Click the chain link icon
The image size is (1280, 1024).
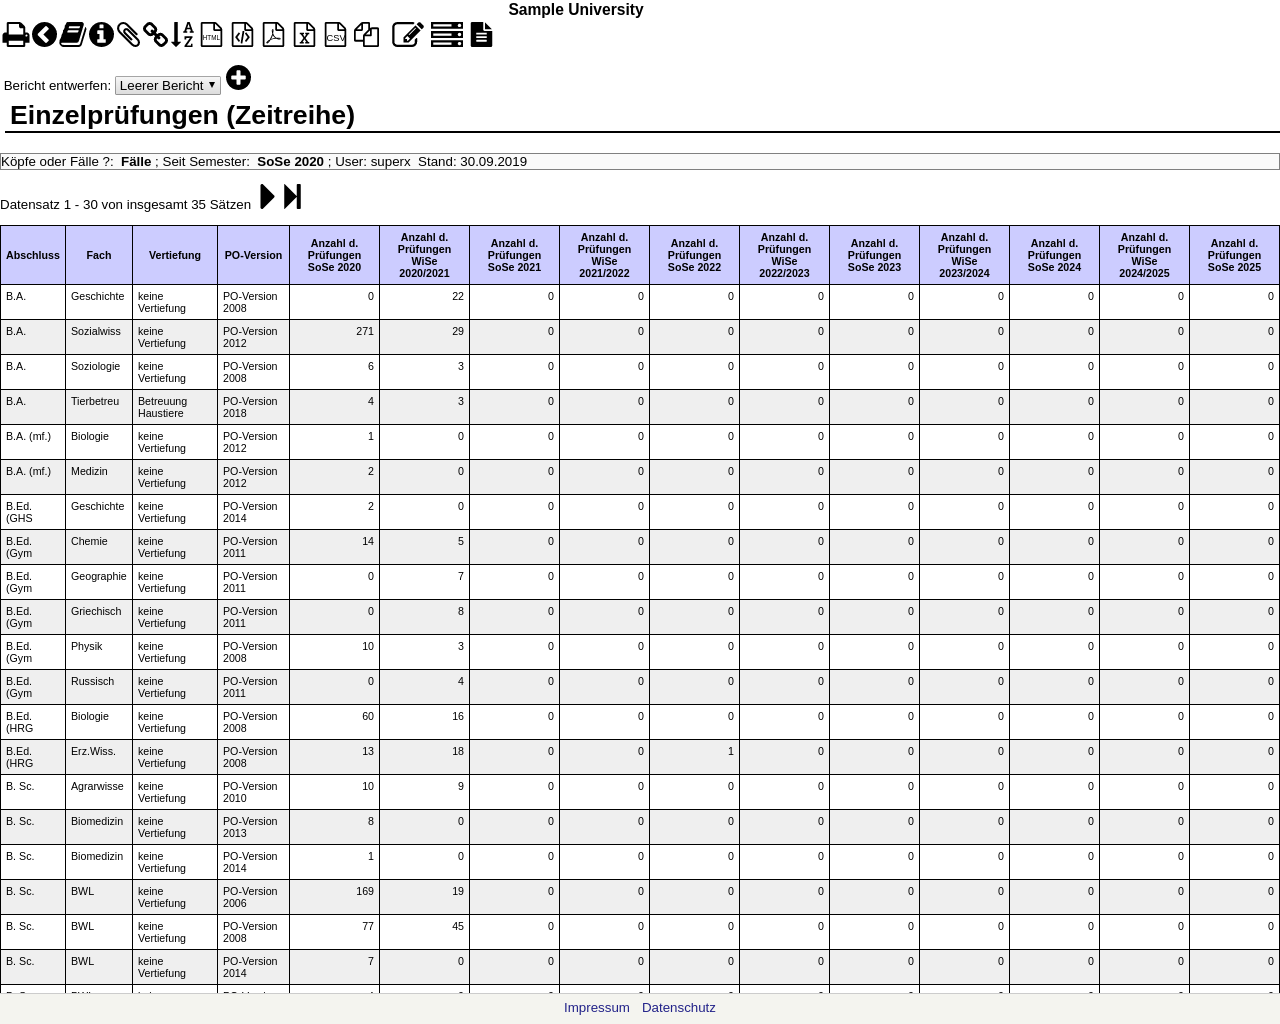point(155,36)
